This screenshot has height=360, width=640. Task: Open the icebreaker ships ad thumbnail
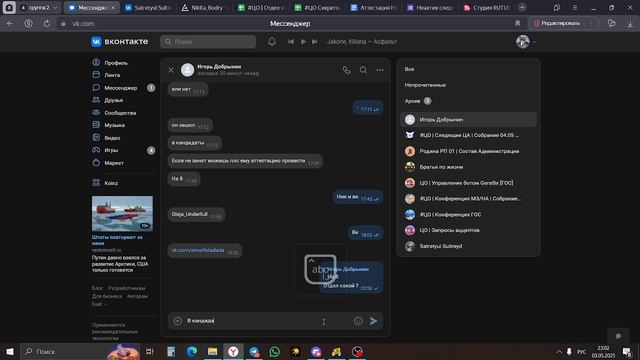click(122, 213)
